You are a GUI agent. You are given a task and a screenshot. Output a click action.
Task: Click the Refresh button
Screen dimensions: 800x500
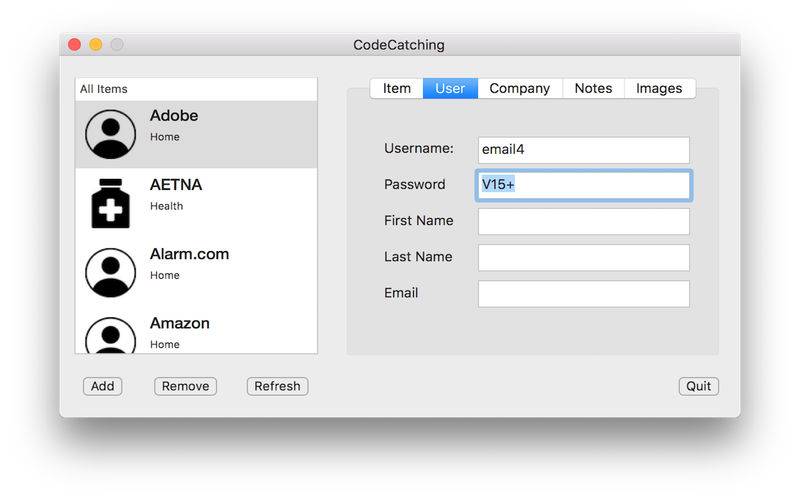pyautogui.click(x=278, y=386)
